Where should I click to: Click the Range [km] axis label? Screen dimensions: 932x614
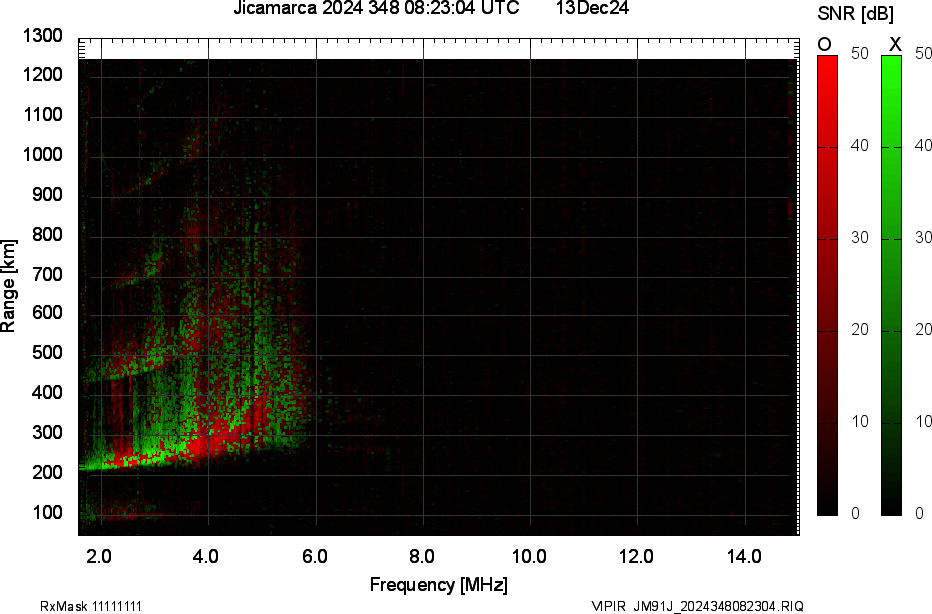(8, 286)
